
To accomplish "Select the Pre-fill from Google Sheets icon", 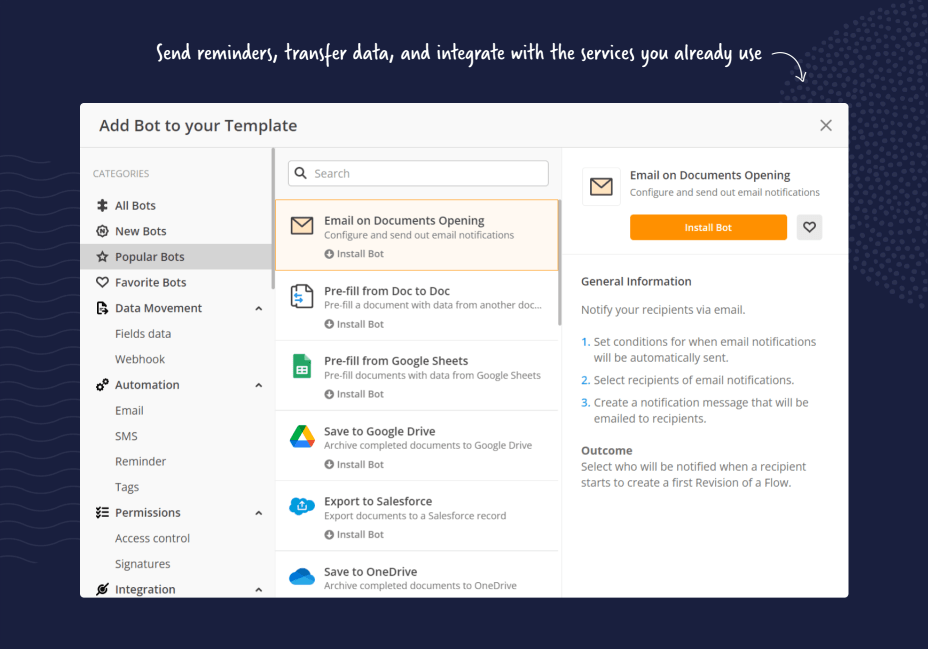I will (x=302, y=366).
